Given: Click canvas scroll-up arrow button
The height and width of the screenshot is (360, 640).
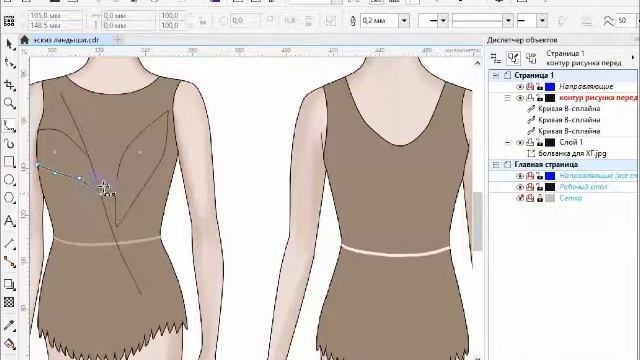Looking at the screenshot, I should (477, 63).
